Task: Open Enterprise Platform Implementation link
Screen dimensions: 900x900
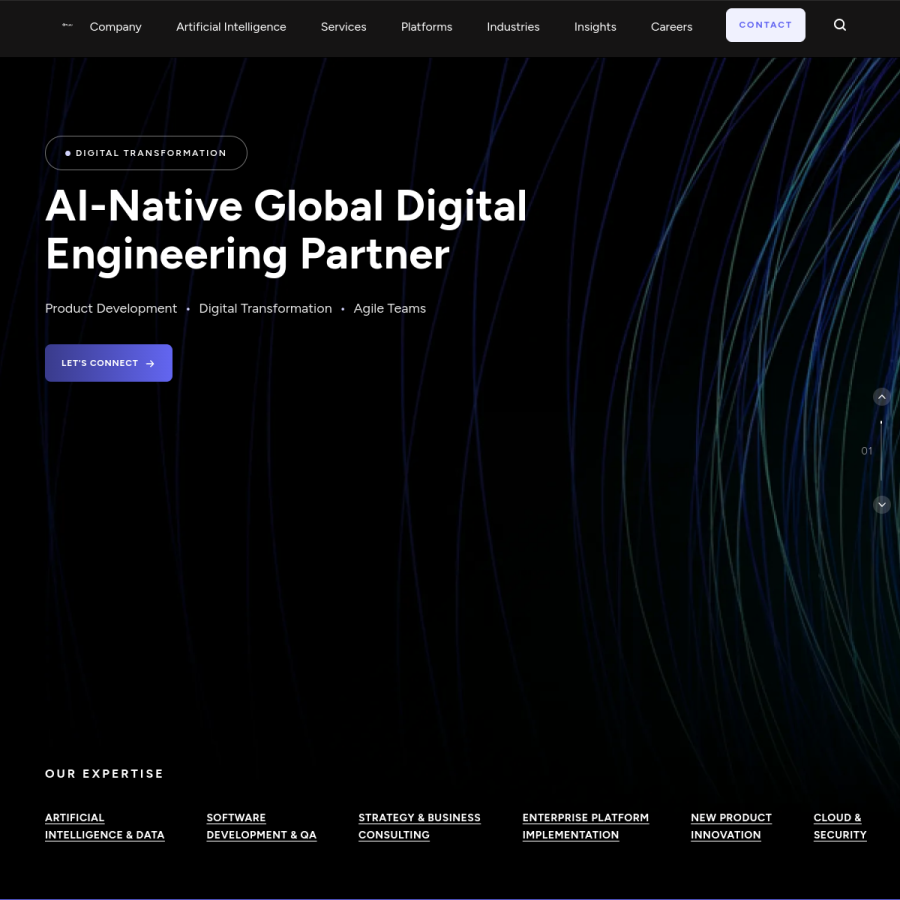Action: tap(585, 826)
